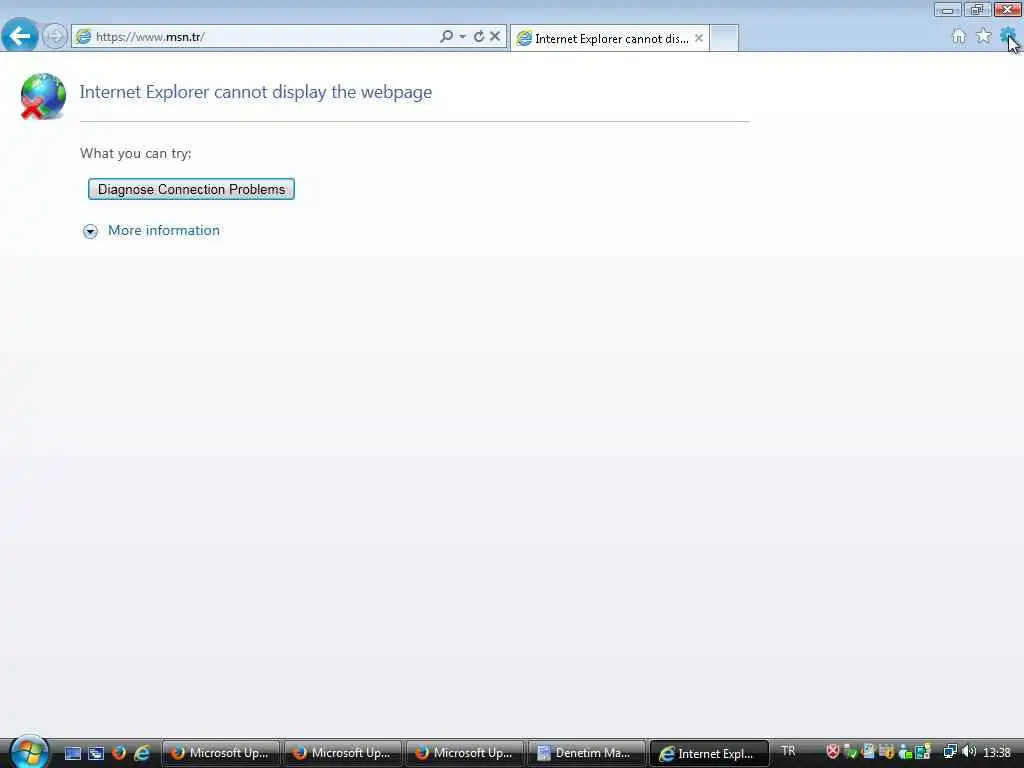Click the yellow shield update tray icon
1024x768 pixels.
[x=887, y=752]
